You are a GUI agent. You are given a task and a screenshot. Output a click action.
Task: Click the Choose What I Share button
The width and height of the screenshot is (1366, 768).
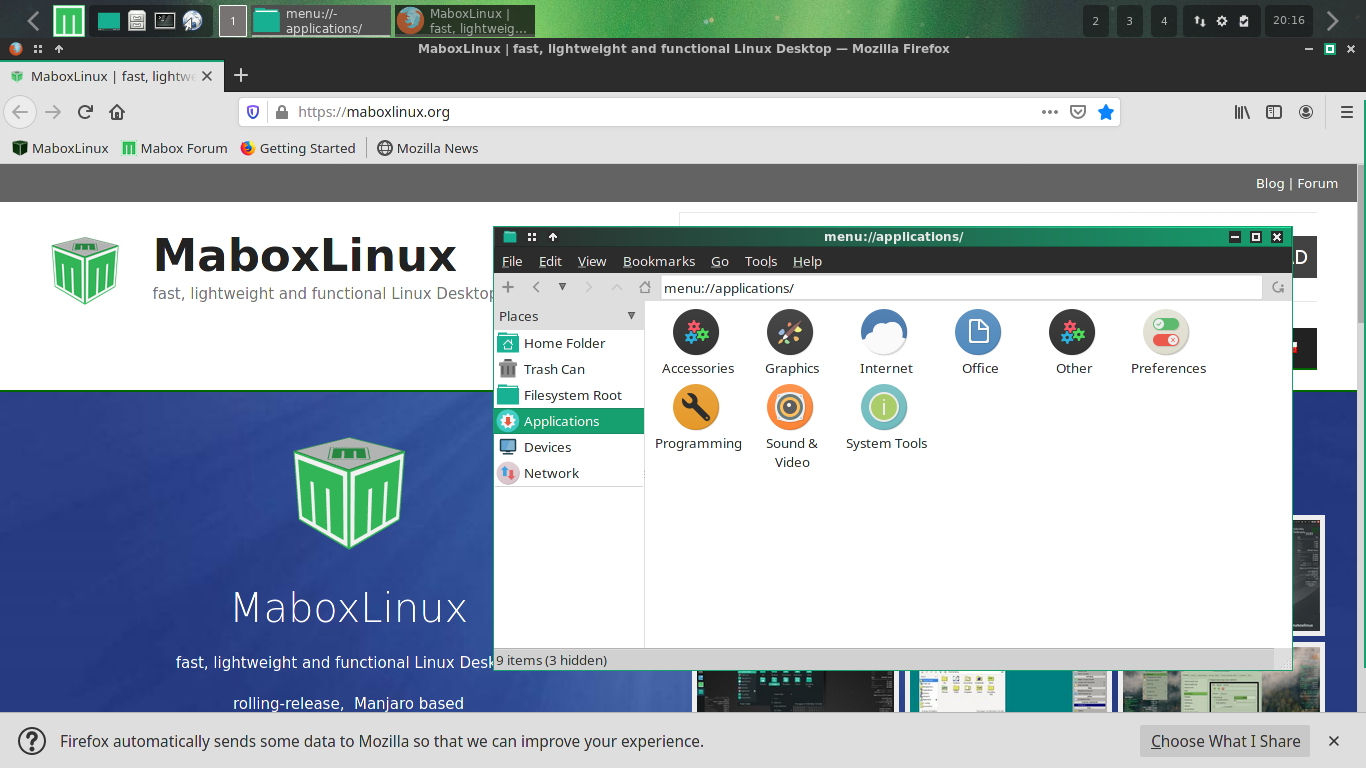tap(1225, 741)
